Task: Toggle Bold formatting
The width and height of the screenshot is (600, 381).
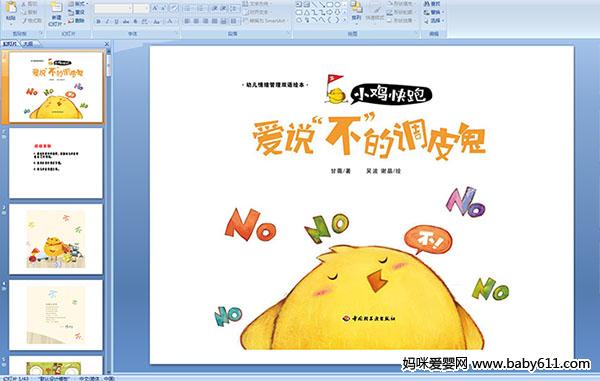Action: pyautogui.click(x=98, y=22)
